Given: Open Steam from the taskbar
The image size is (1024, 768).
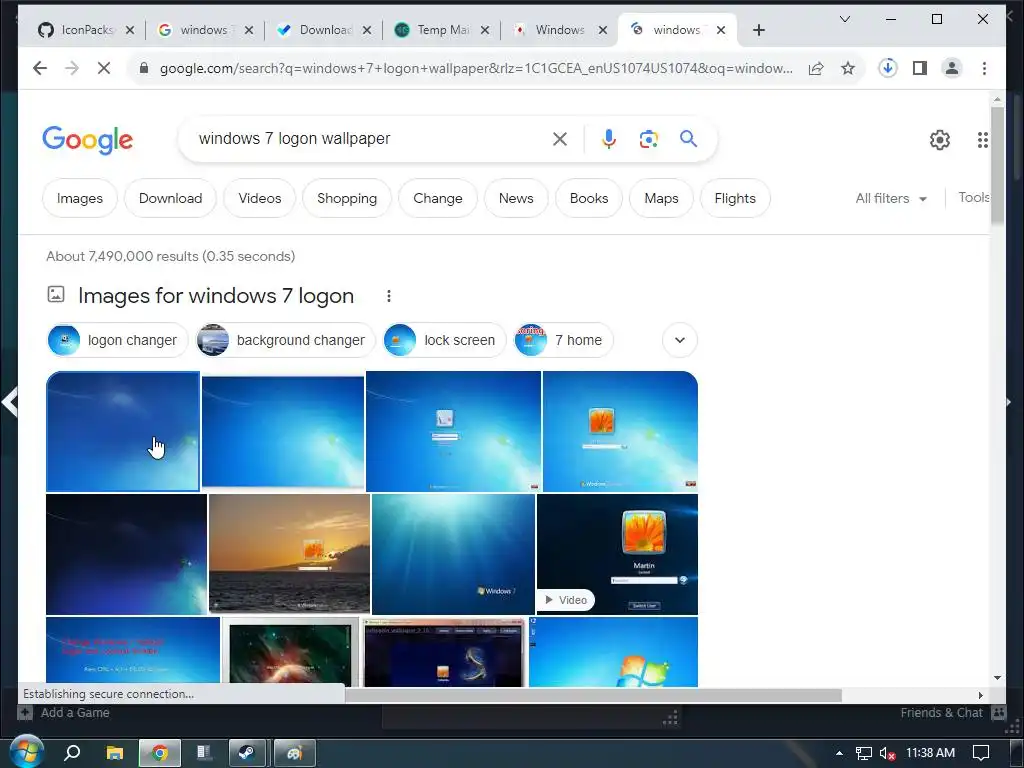Looking at the screenshot, I should (x=246, y=753).
